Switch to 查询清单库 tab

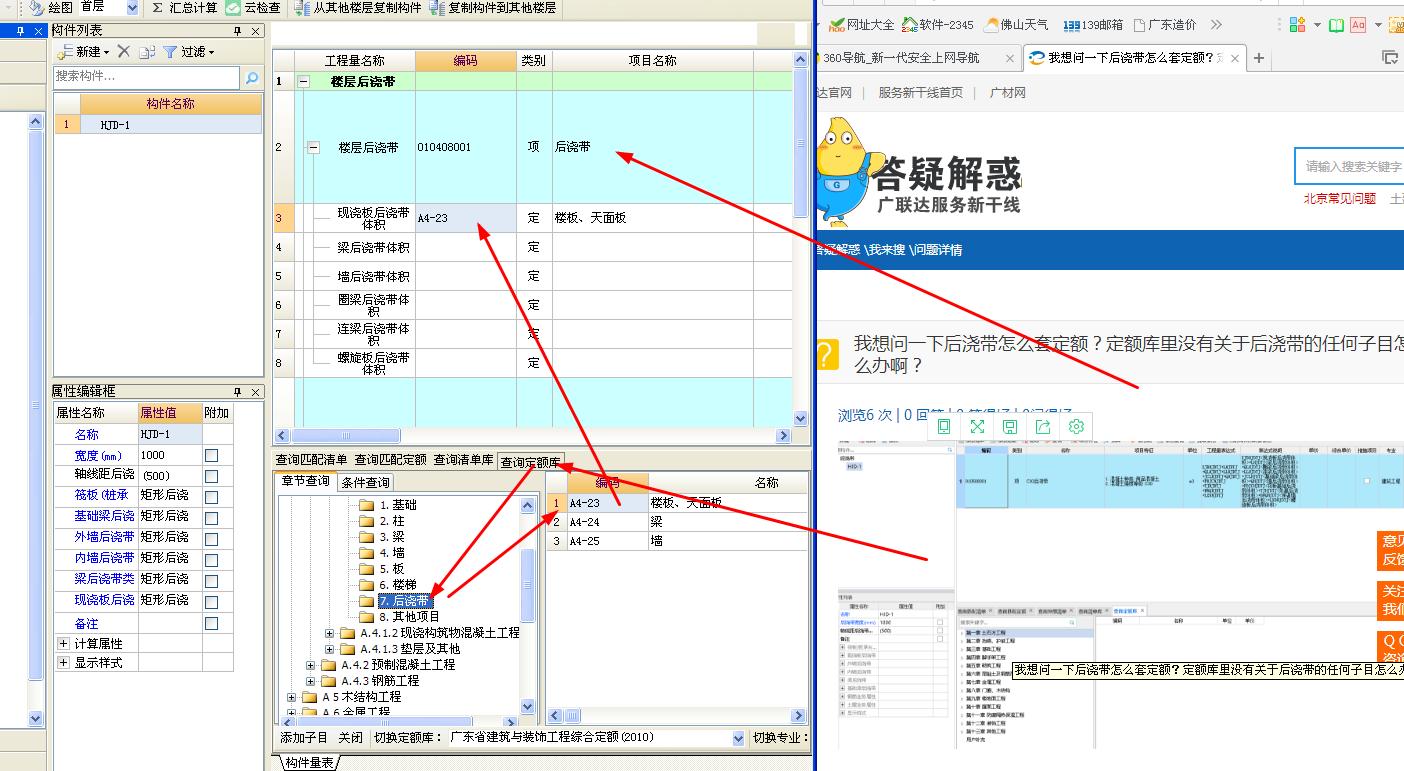click(463, 460)
